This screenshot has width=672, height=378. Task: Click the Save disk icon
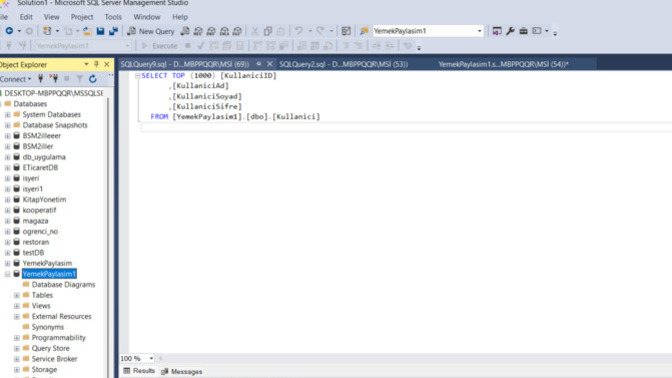click(100, 31)
